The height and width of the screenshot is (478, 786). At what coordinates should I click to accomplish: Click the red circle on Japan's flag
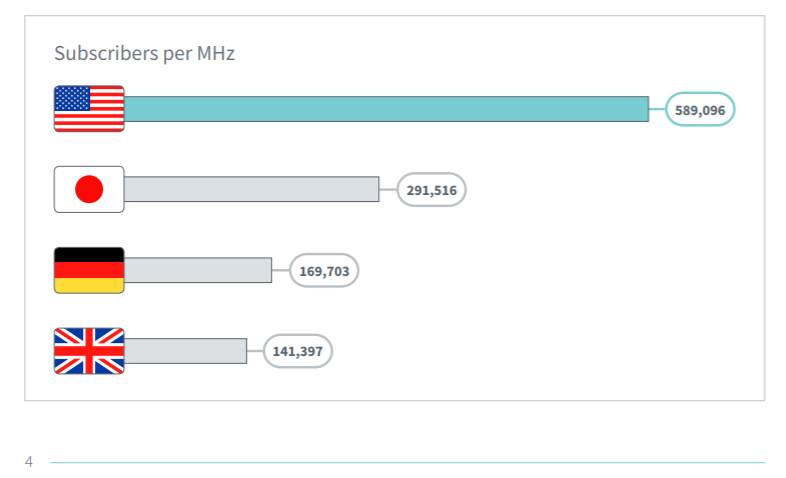(x=89, y=189)
